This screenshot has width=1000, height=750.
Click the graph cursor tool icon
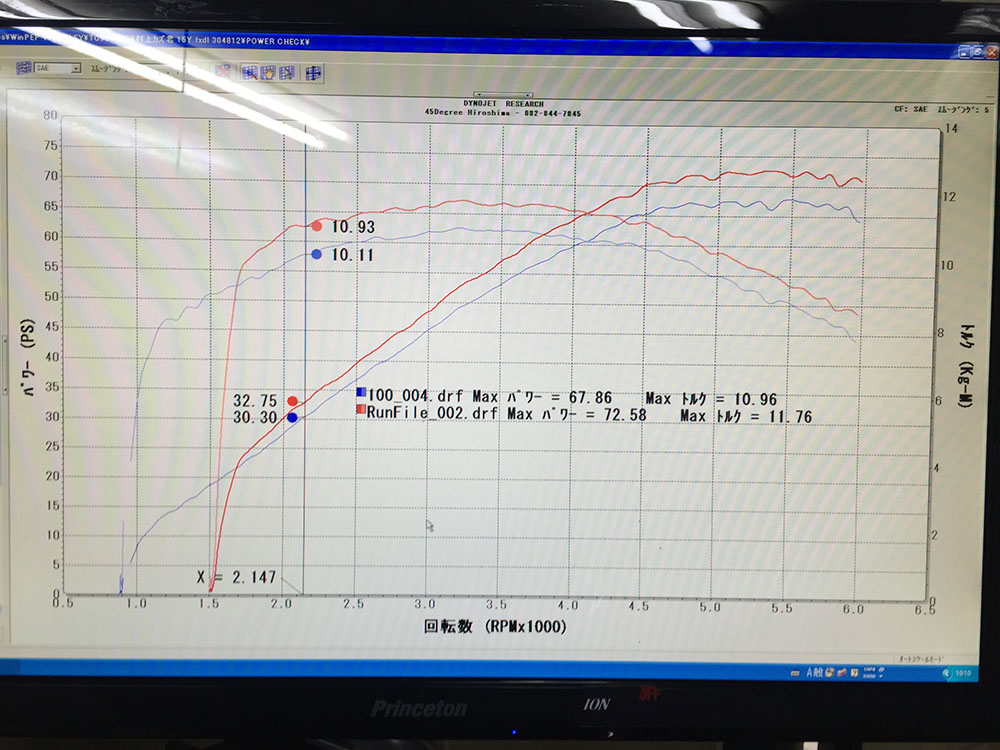pyautogui.click(x=287, y=72)
